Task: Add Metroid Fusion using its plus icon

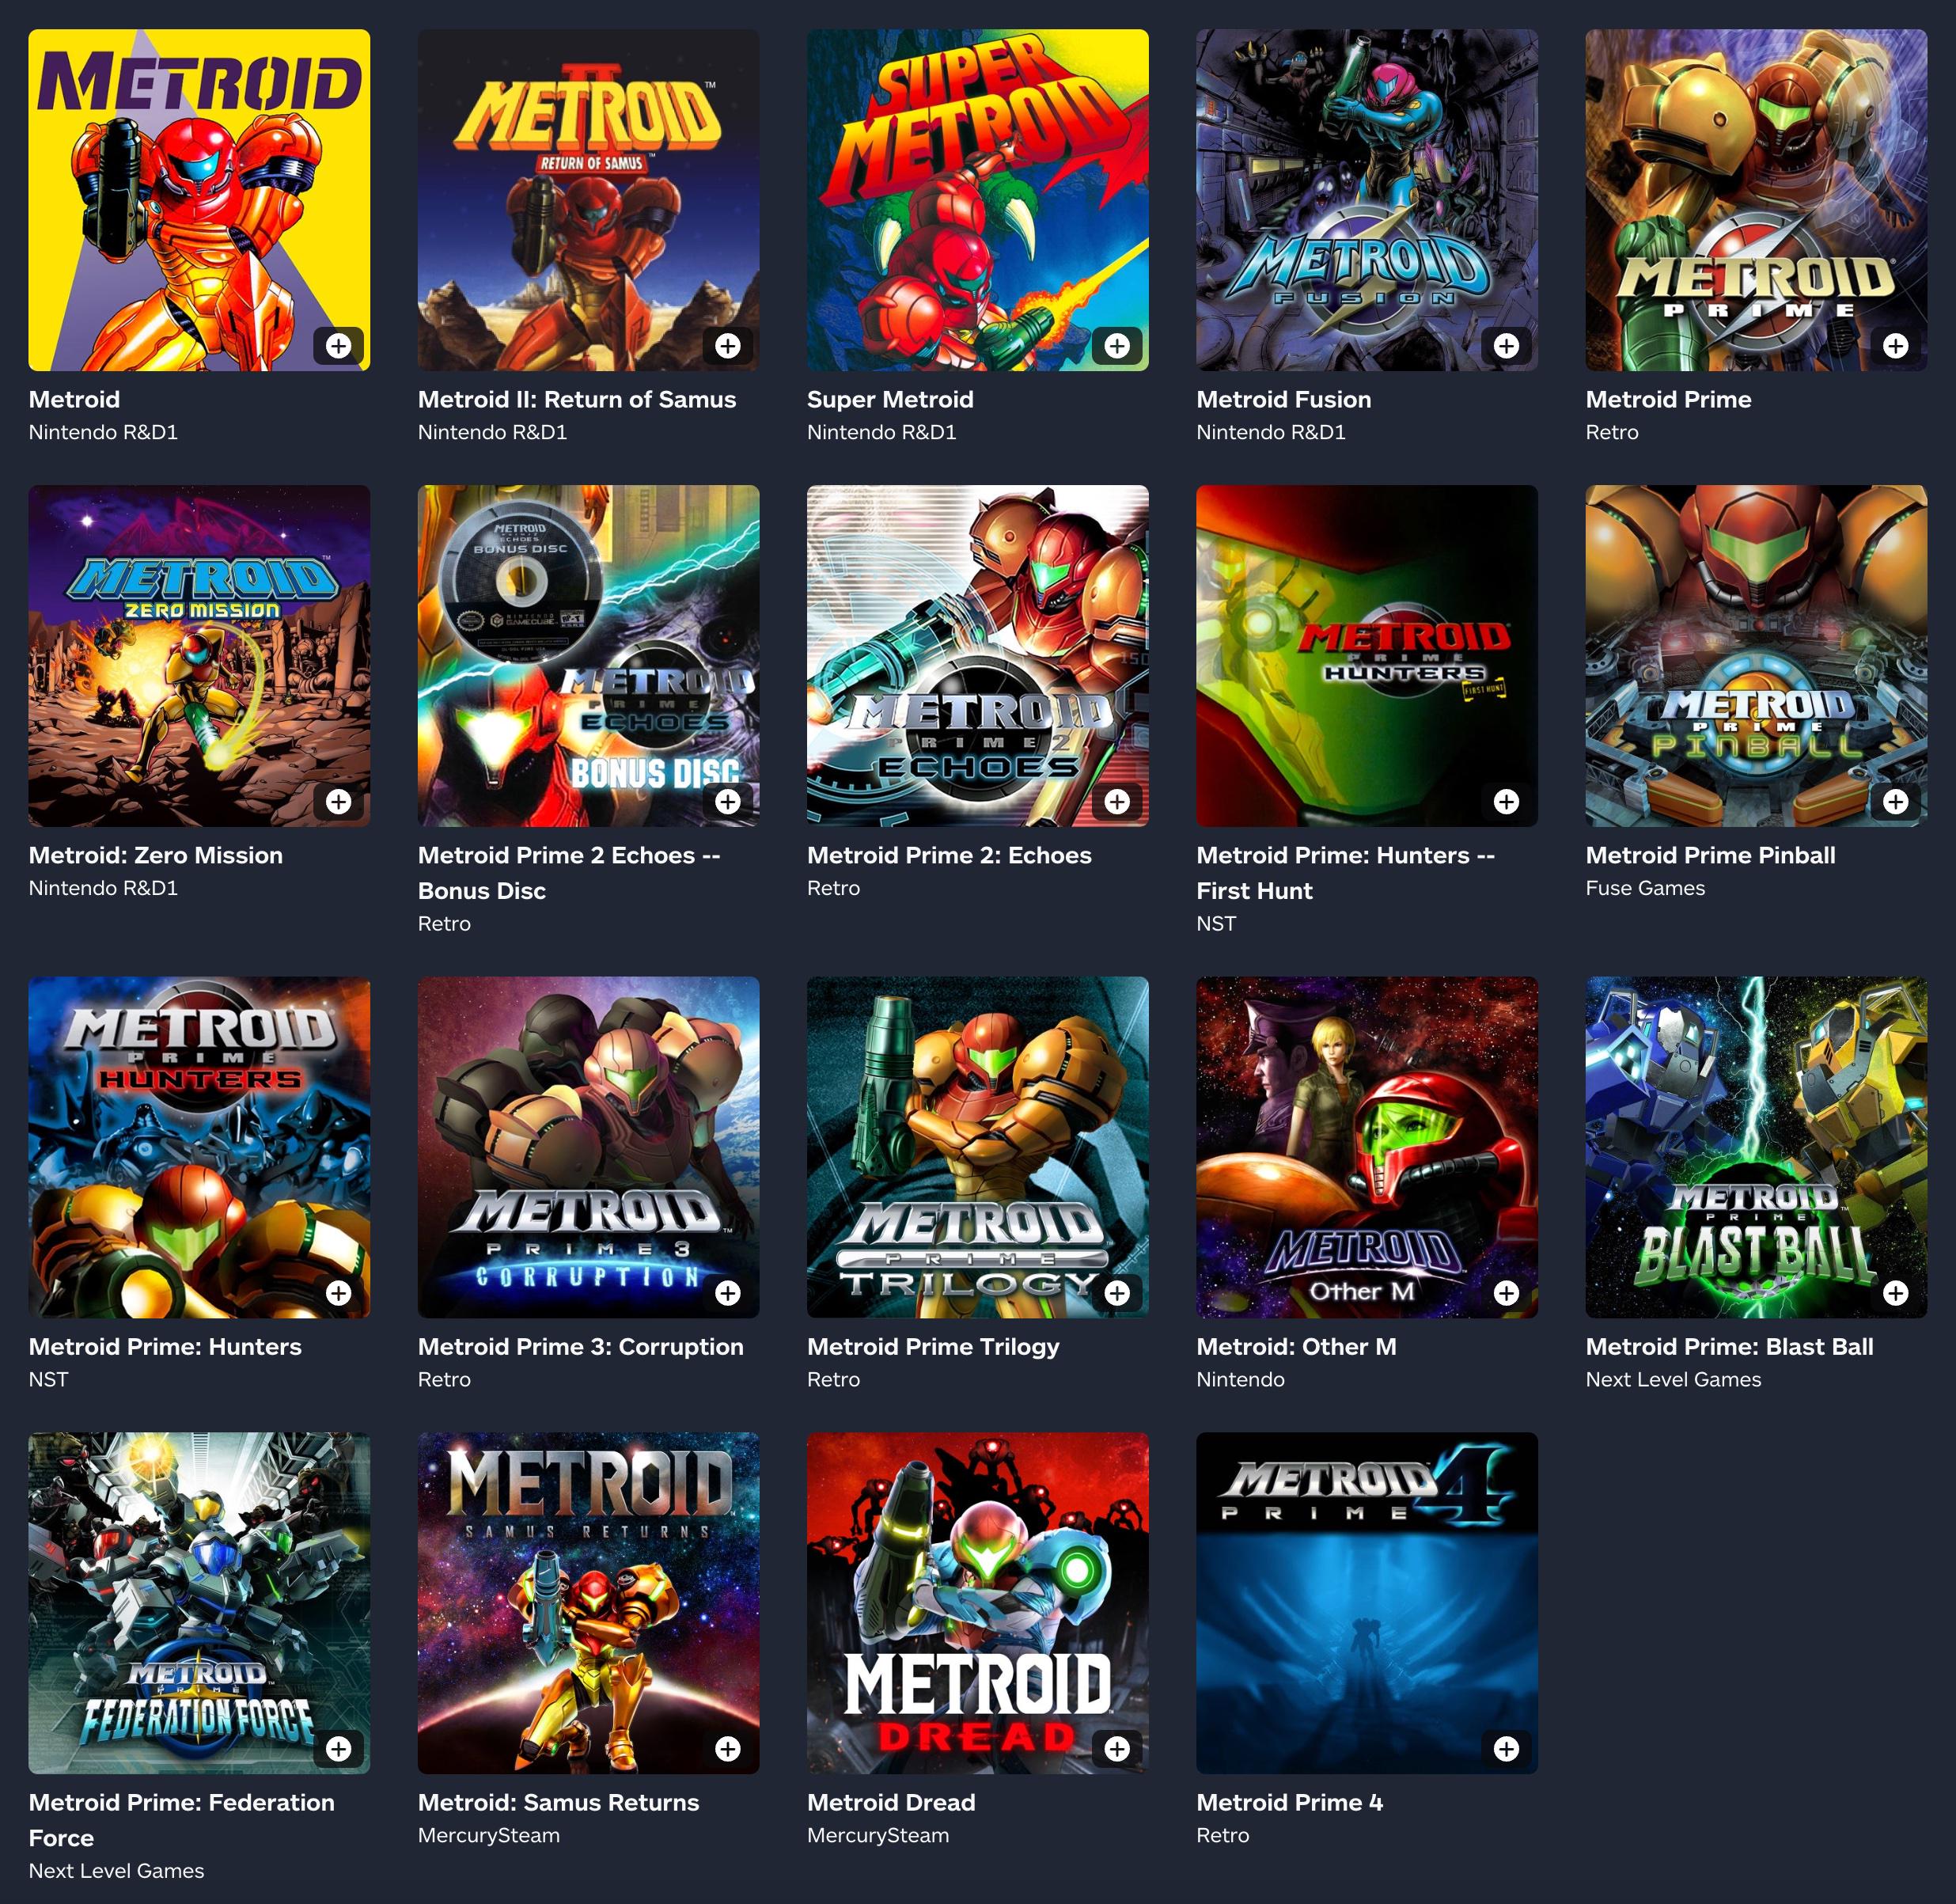Action: coord(1506,346)
